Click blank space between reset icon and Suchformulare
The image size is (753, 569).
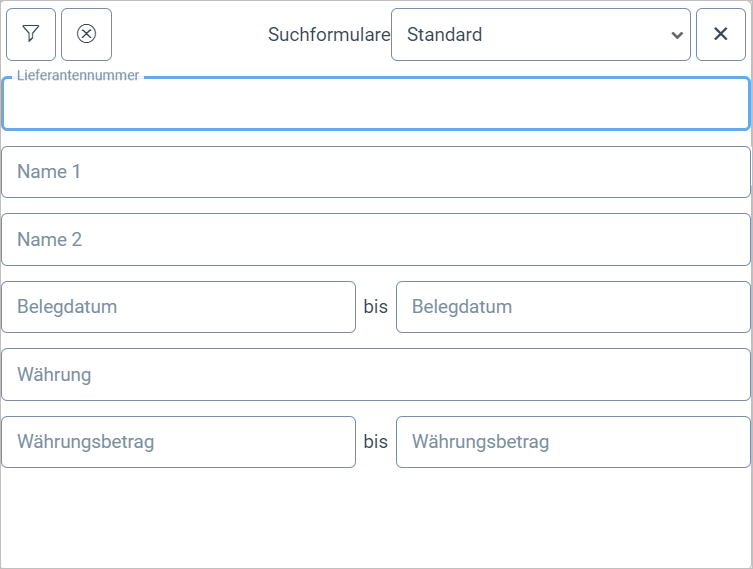coord(188,35)
